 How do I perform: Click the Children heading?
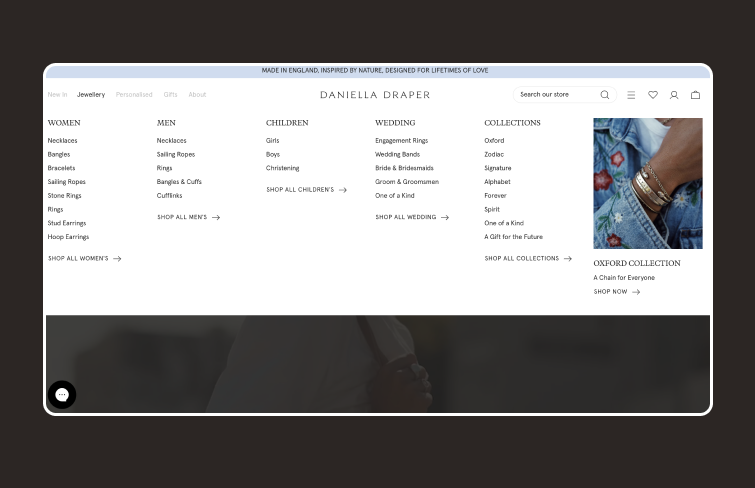287,123
